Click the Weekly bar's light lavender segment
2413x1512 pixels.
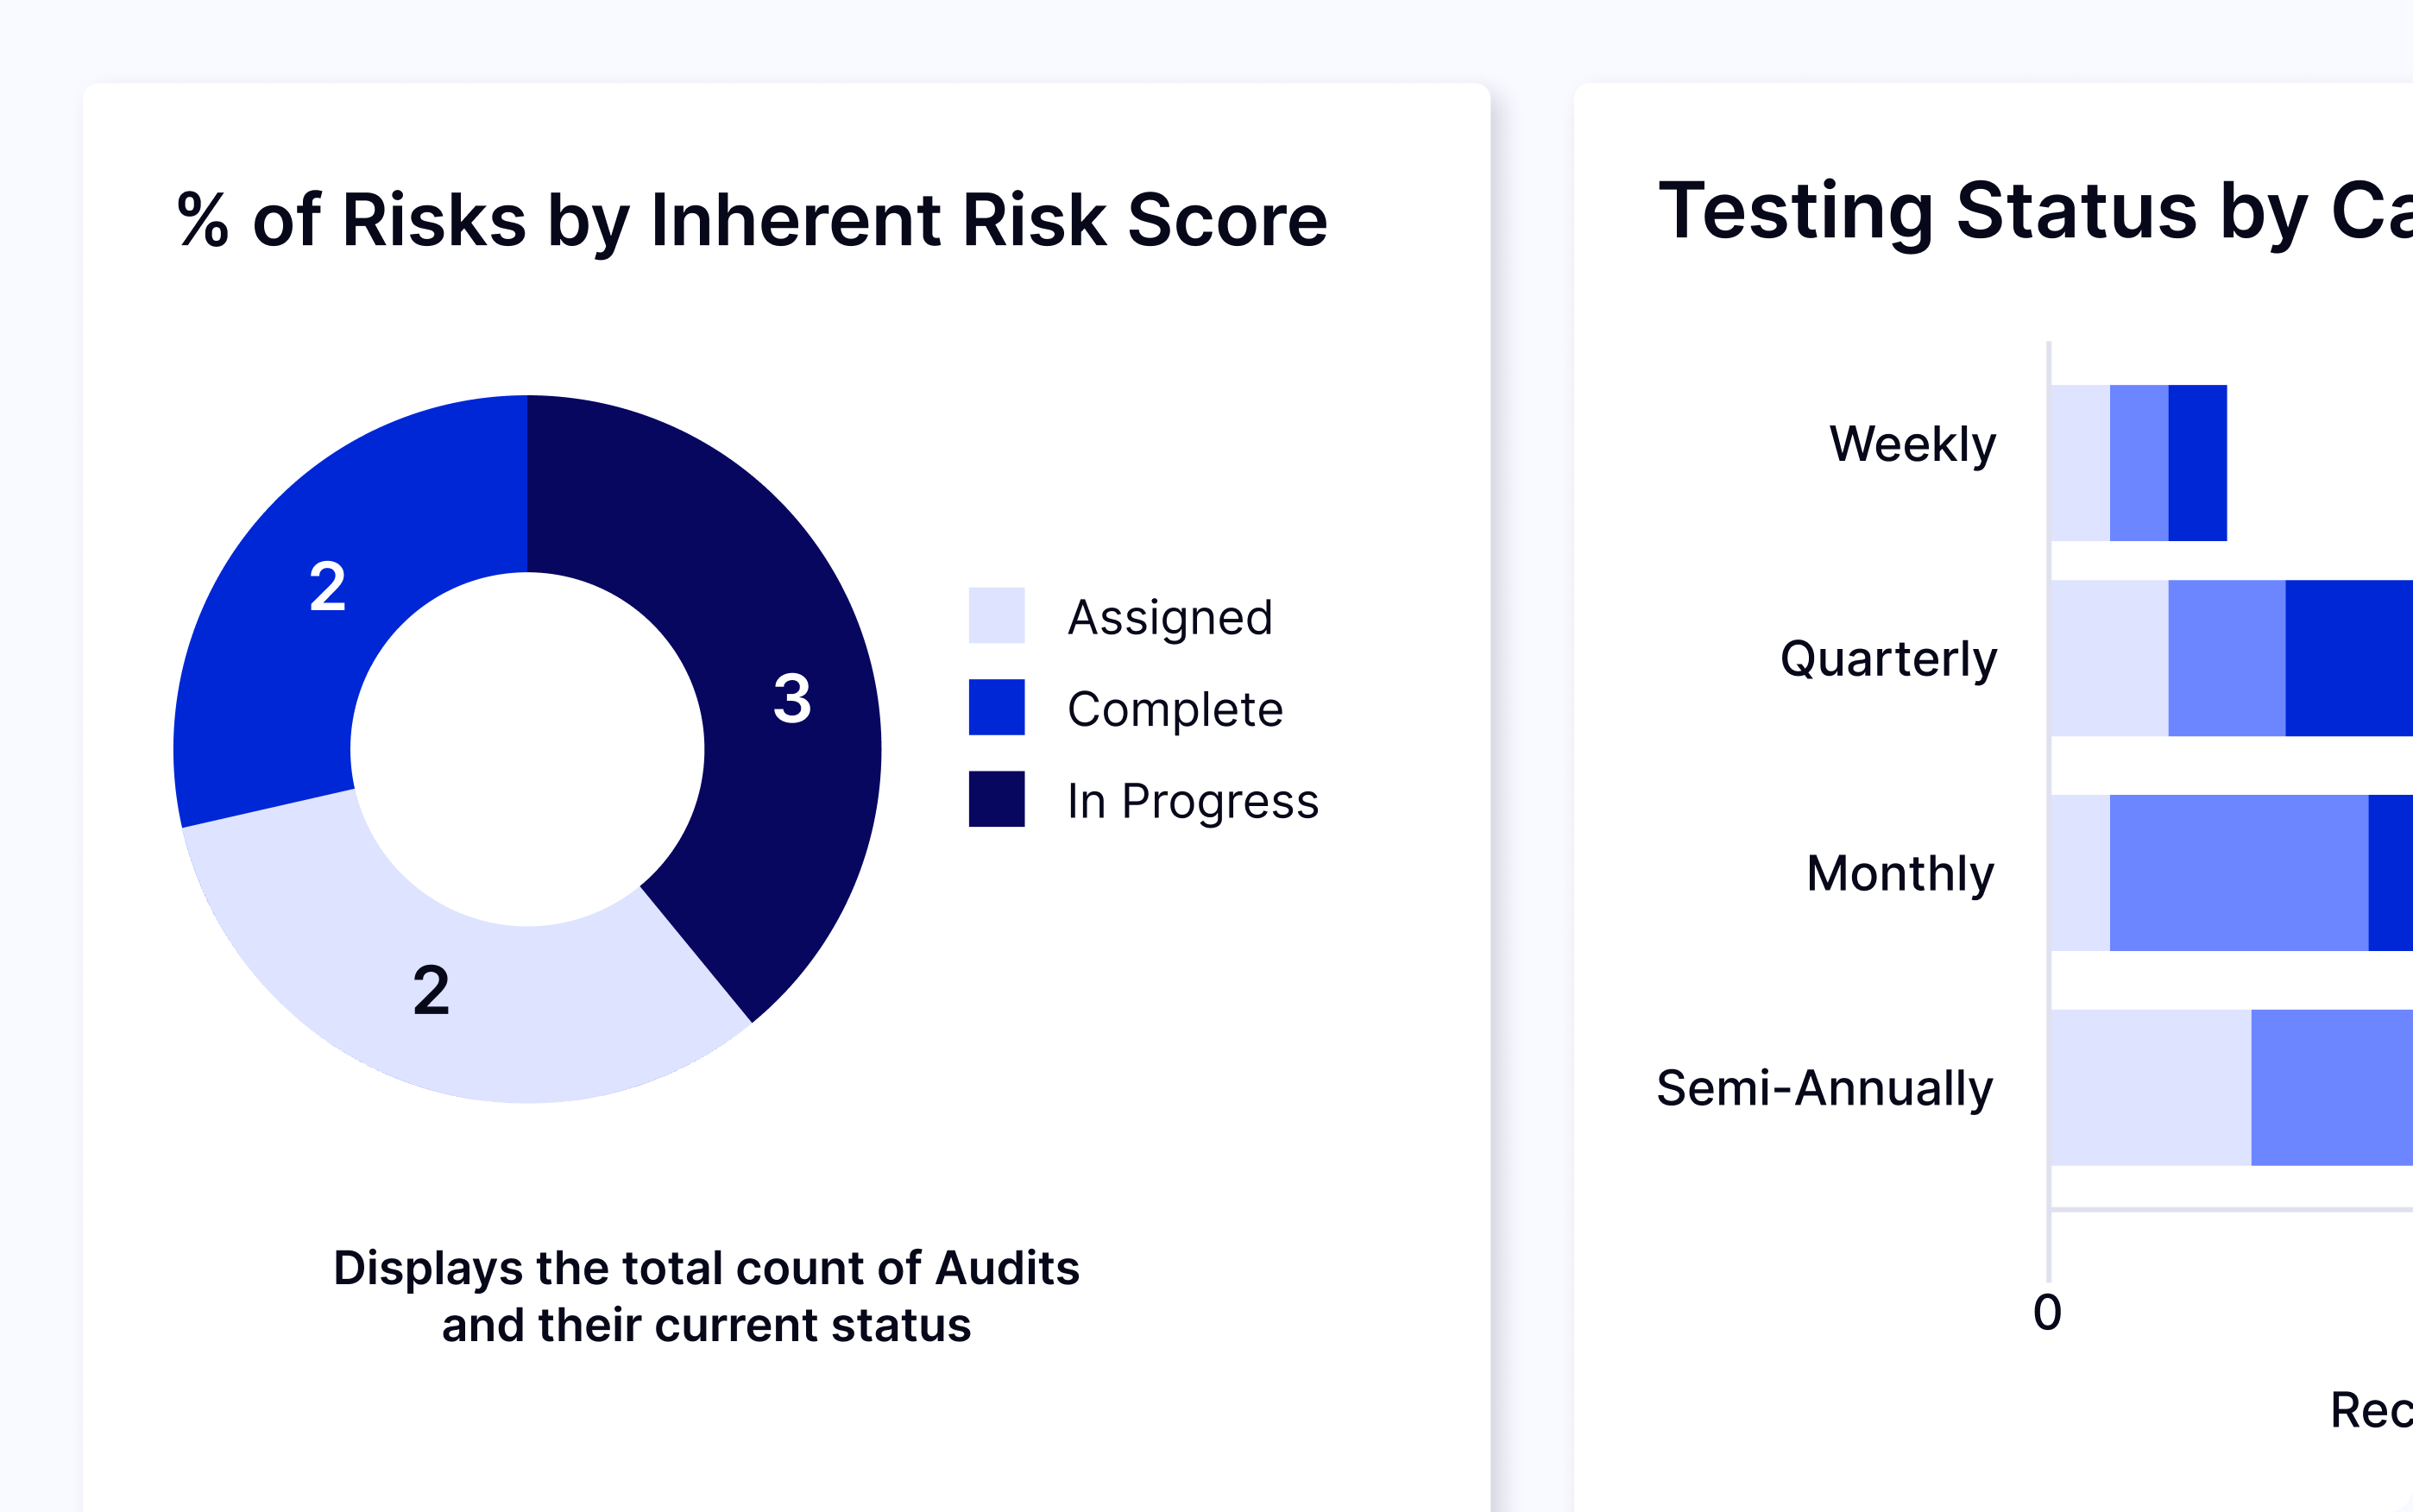[2080, 463]
